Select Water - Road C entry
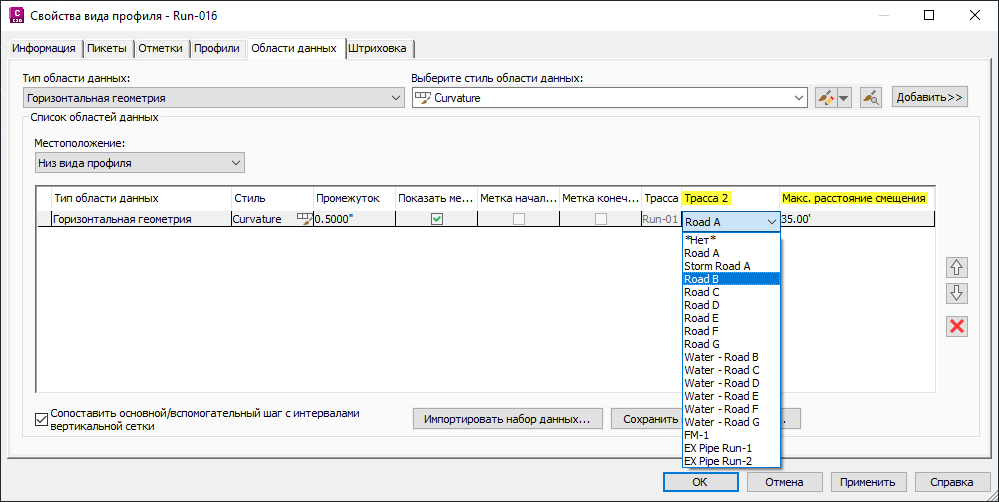 point(731,370)
